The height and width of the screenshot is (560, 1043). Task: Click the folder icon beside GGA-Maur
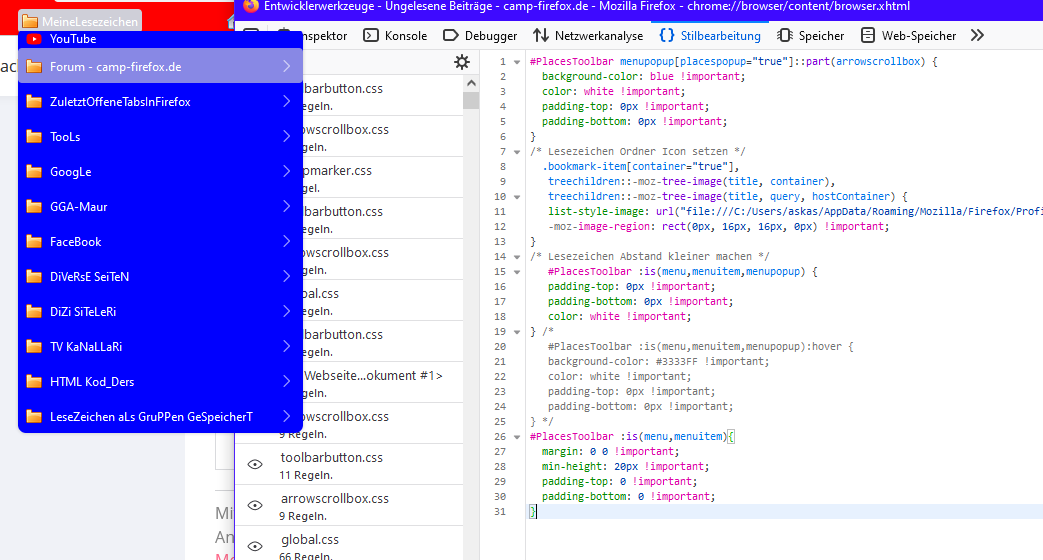33,207
